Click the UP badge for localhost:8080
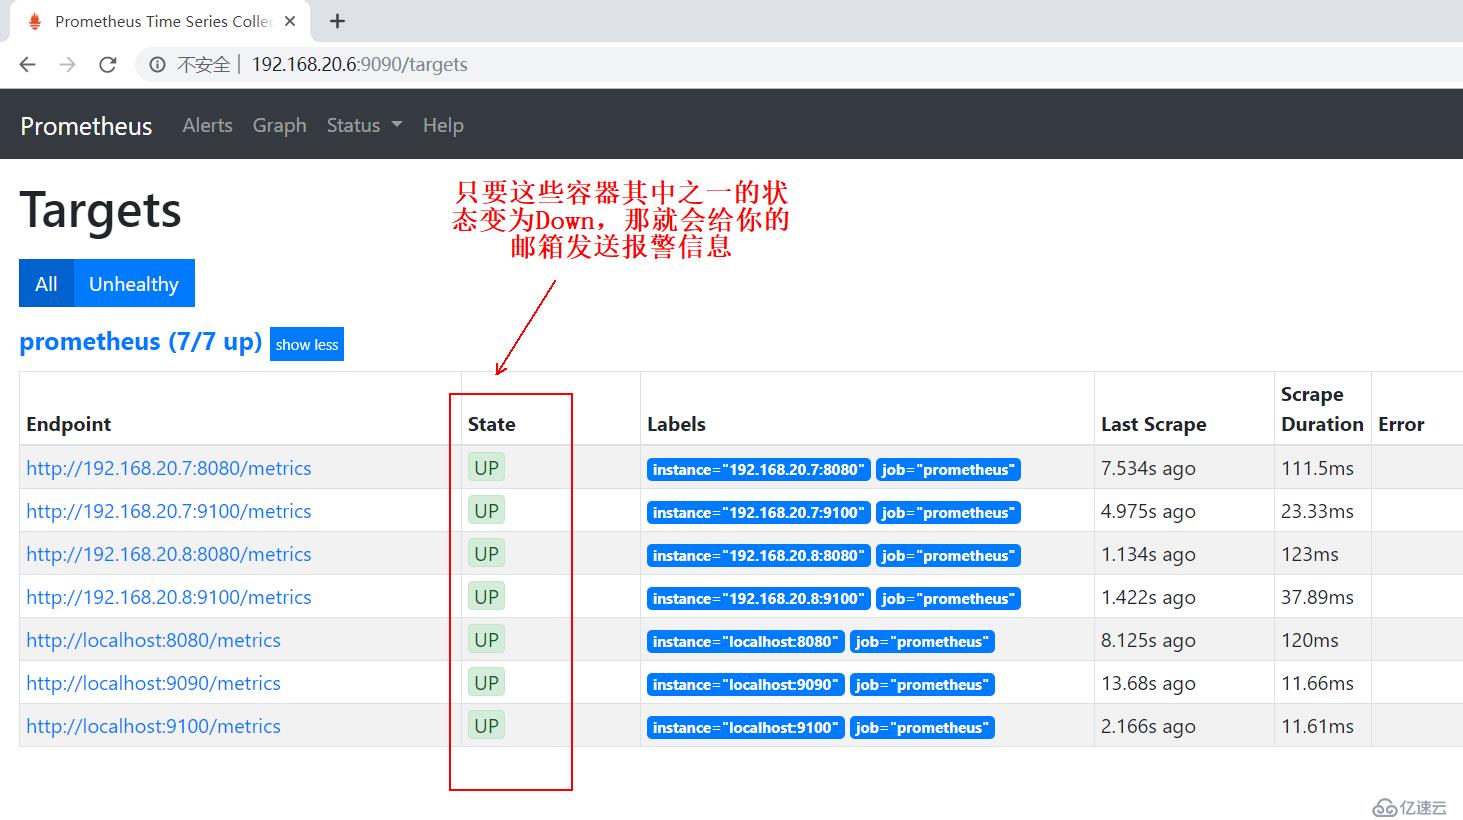The width and height of the screenshot is (1463, 820). pos(486,639)
